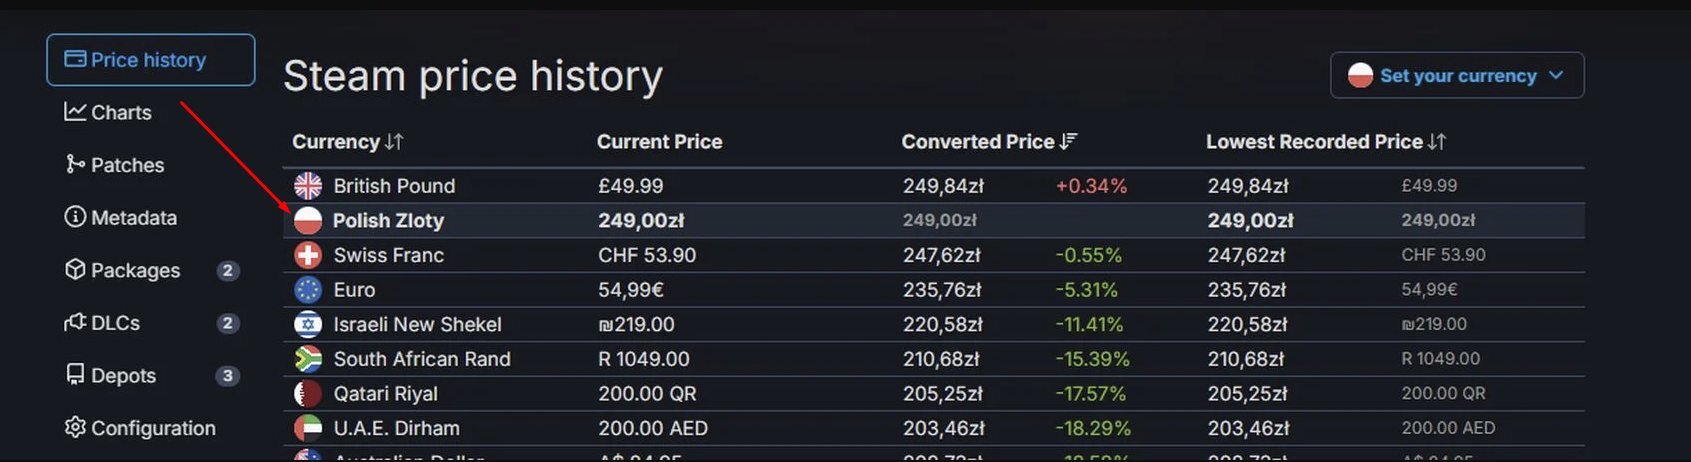Click the Price history card icon

(x=75, y=59)
